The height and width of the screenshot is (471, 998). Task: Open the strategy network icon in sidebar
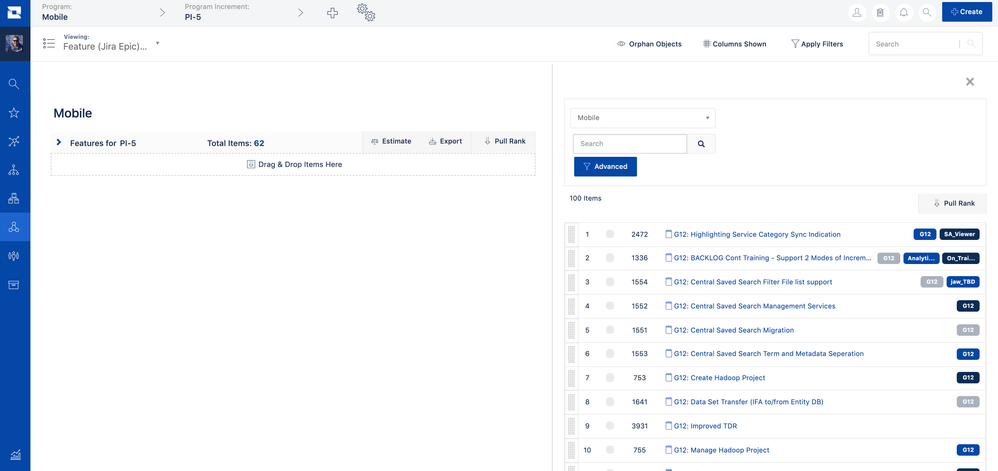[x=13, y=141]
